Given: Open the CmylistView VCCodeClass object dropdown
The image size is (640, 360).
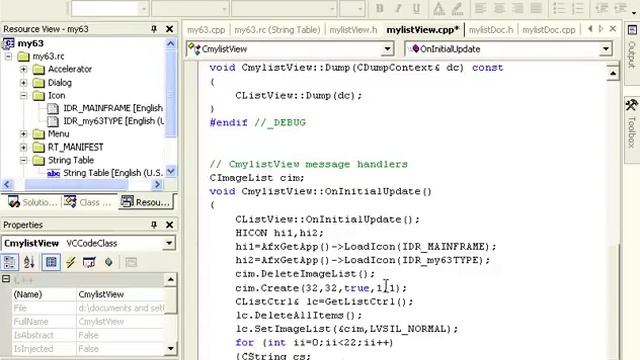Looking at the screenshot, I should pos(169,243).
